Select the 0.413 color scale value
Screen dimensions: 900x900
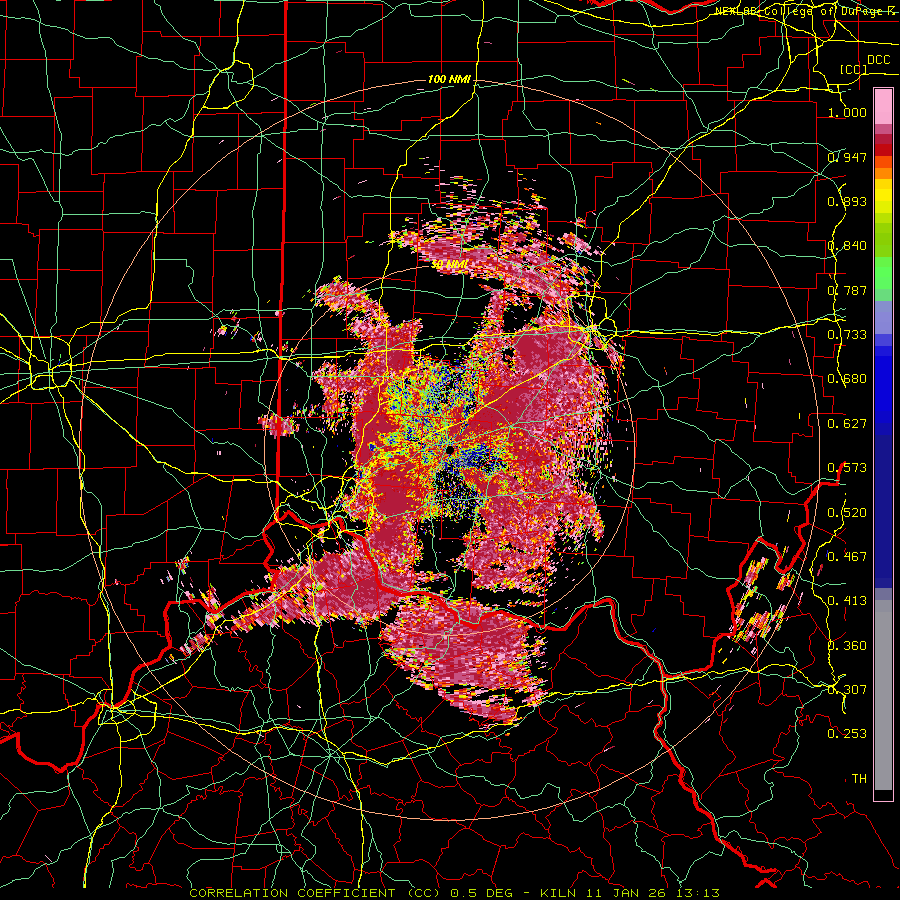click(847, 601)
